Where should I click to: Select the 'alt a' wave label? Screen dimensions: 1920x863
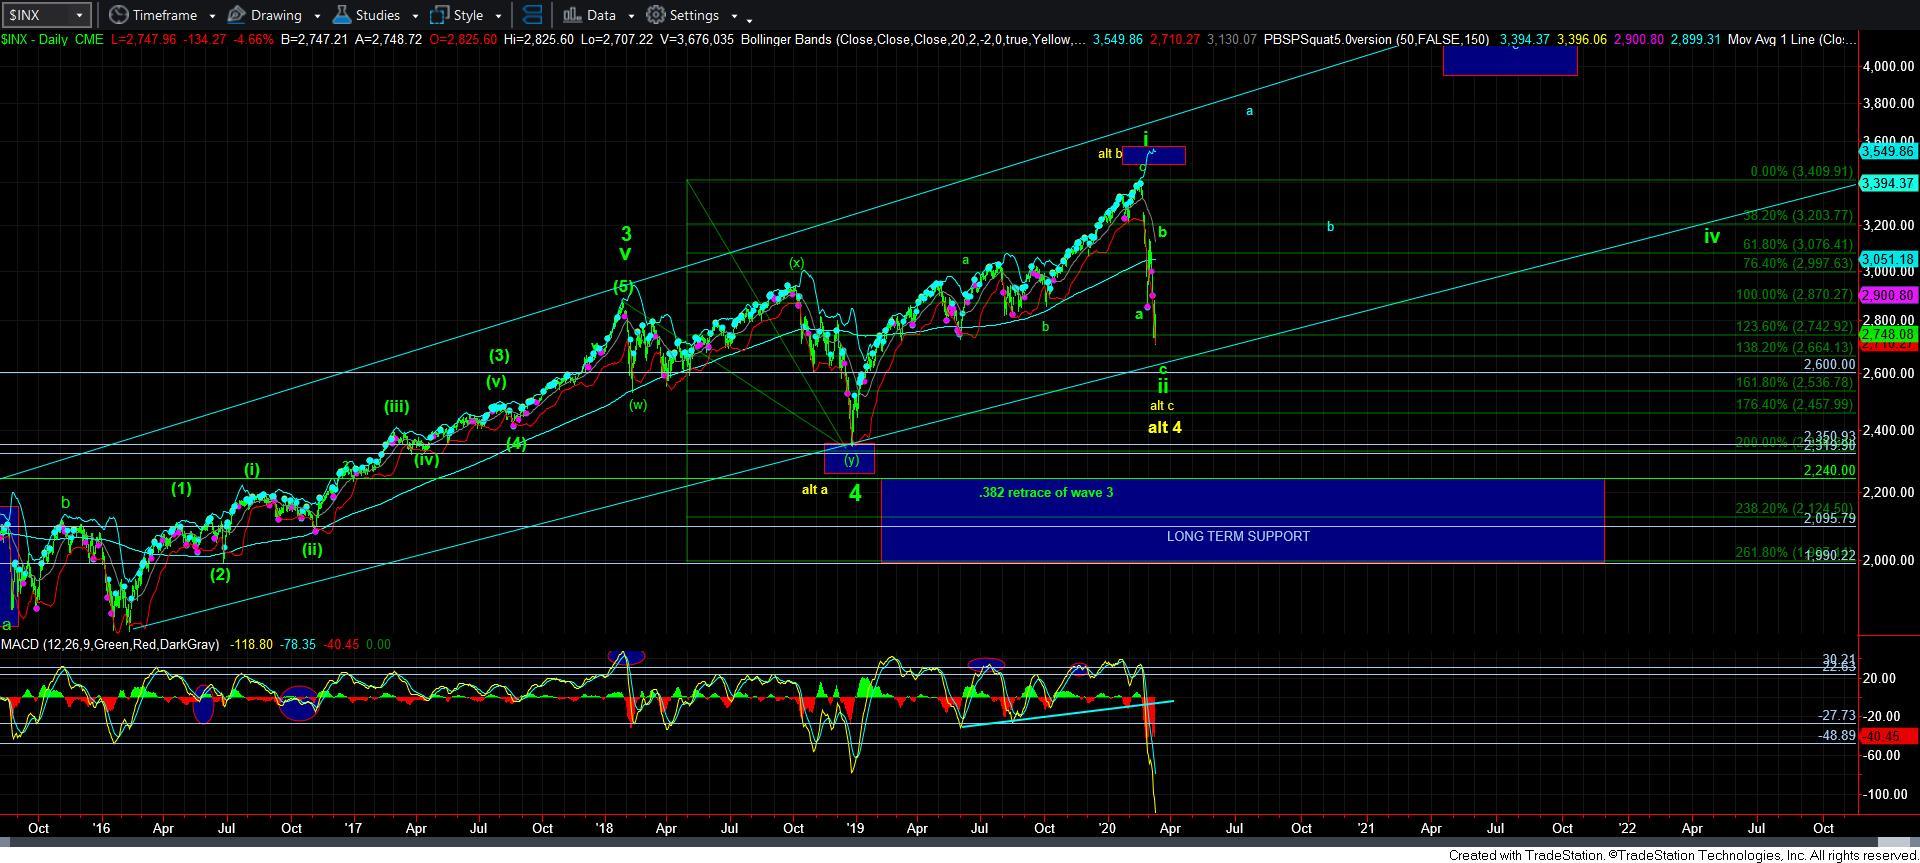point(815,490)
